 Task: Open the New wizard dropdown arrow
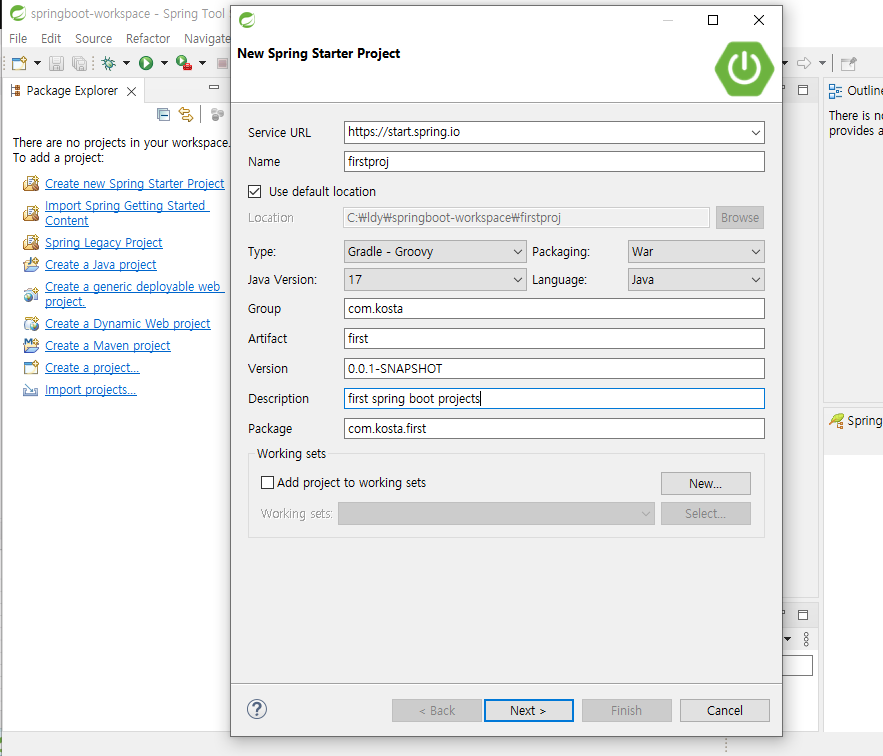(x=37, y=63)
